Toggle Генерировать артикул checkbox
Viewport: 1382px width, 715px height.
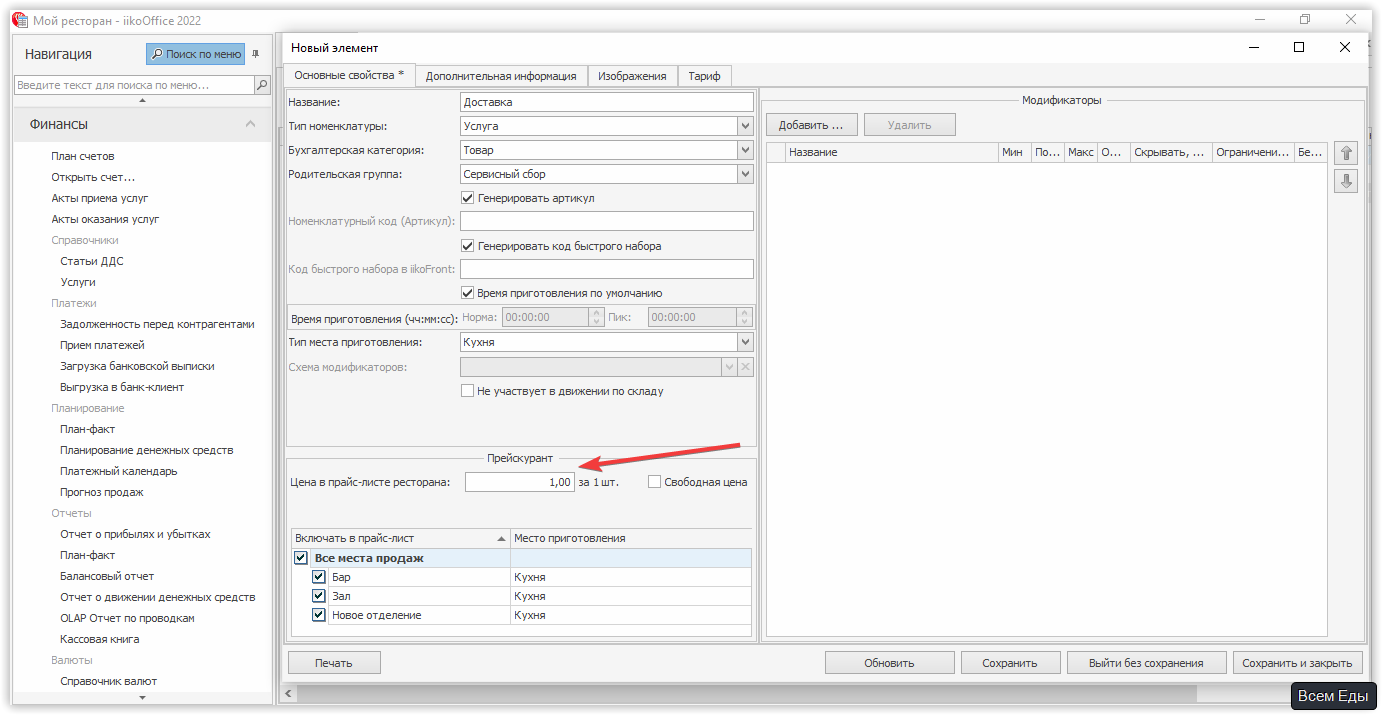coord(467,198)
